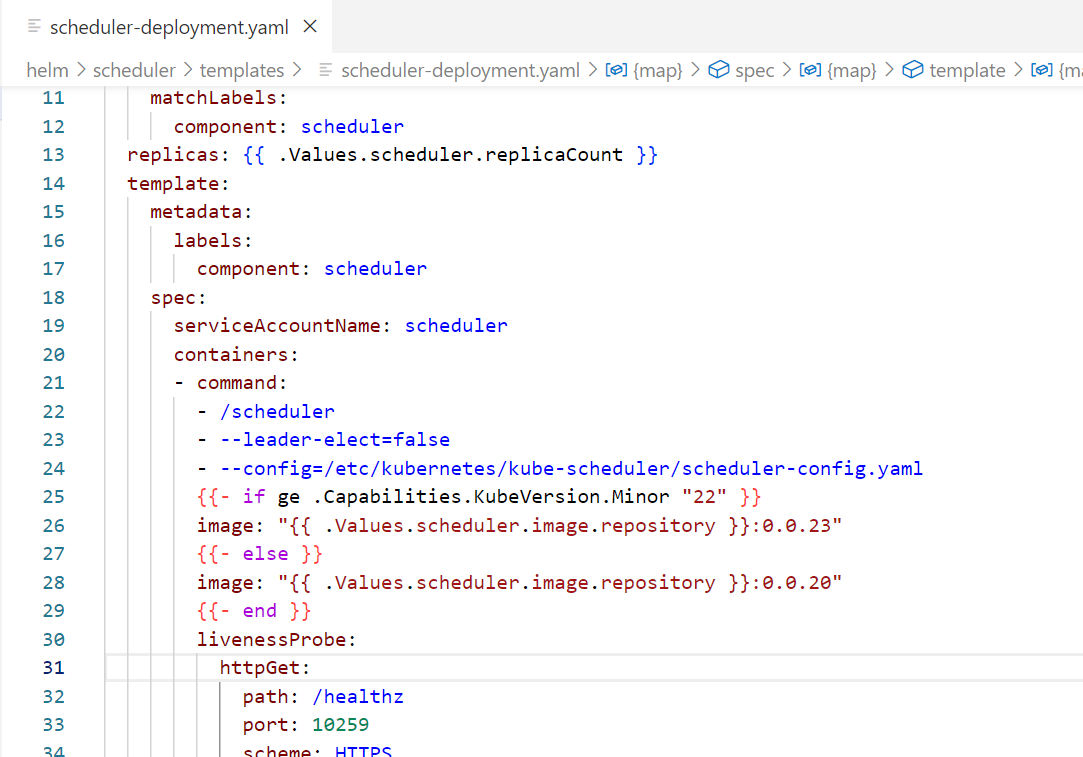This screenshot has width=1083, height=757.
Task: Click the port value 10259
Action: (341, 725)
